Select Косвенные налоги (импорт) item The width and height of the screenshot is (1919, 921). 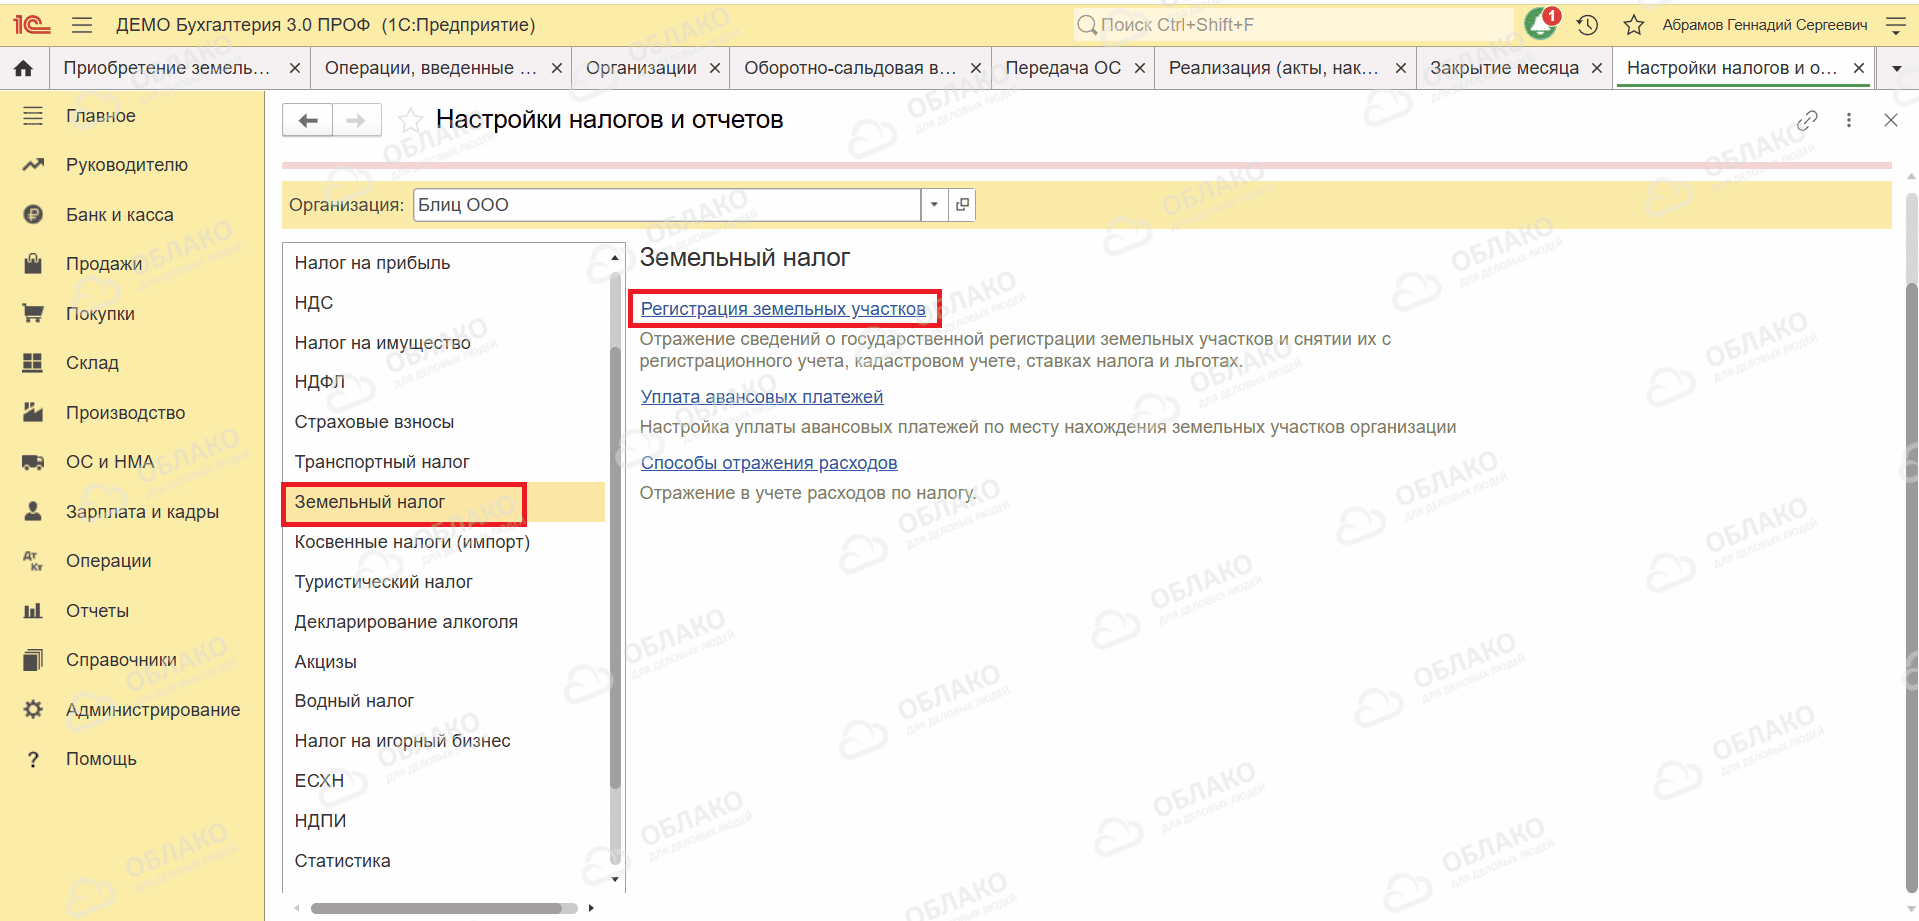tap(445, 542)
